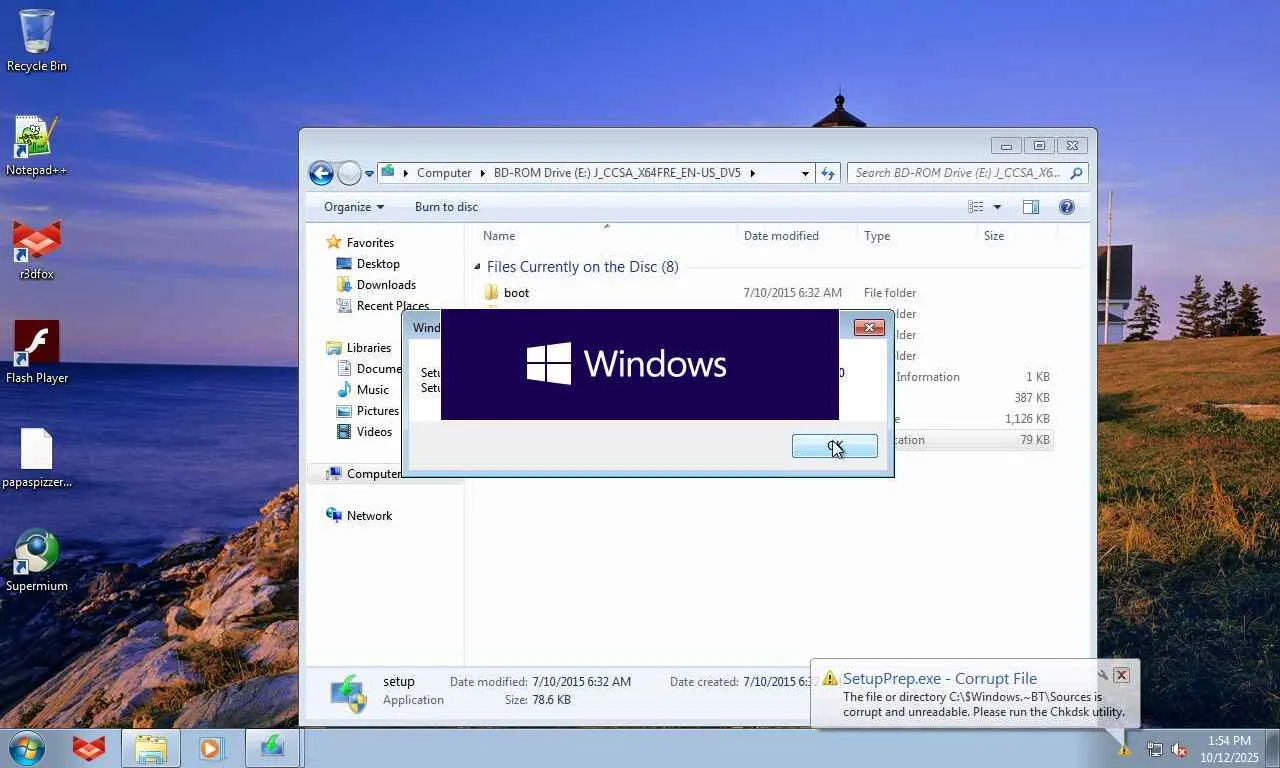1280x768 pixels.
Task: Select the boot folder name in the list
Action: (x=516, y=293)
